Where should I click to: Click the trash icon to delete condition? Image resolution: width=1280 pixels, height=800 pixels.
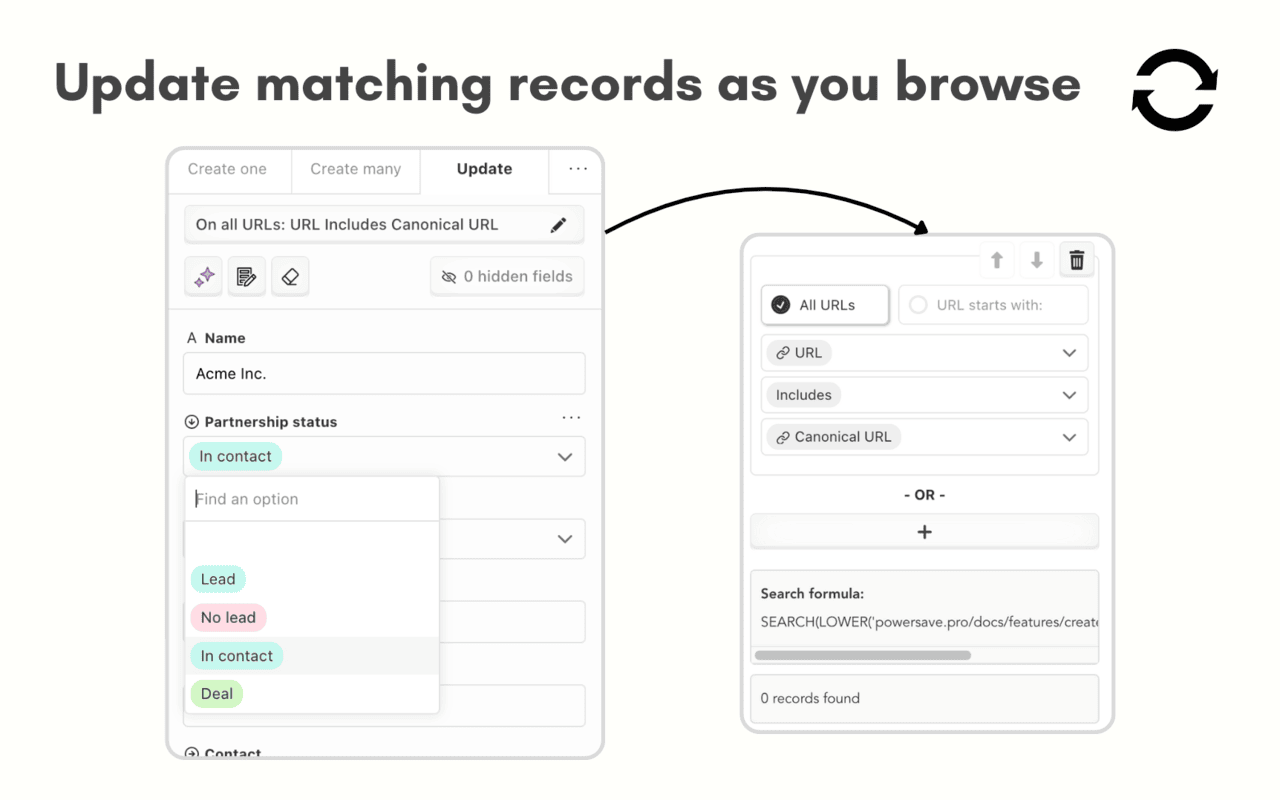pyautogui.click(x=1077, y=260)
